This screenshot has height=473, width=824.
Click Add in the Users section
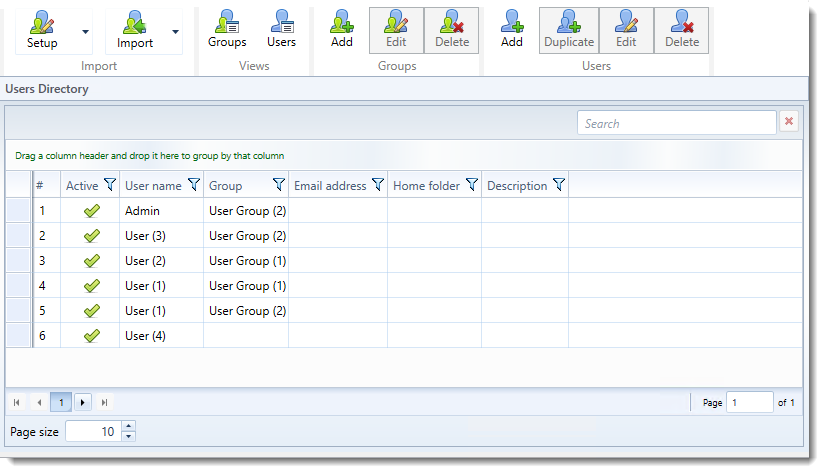pos(512,30)
